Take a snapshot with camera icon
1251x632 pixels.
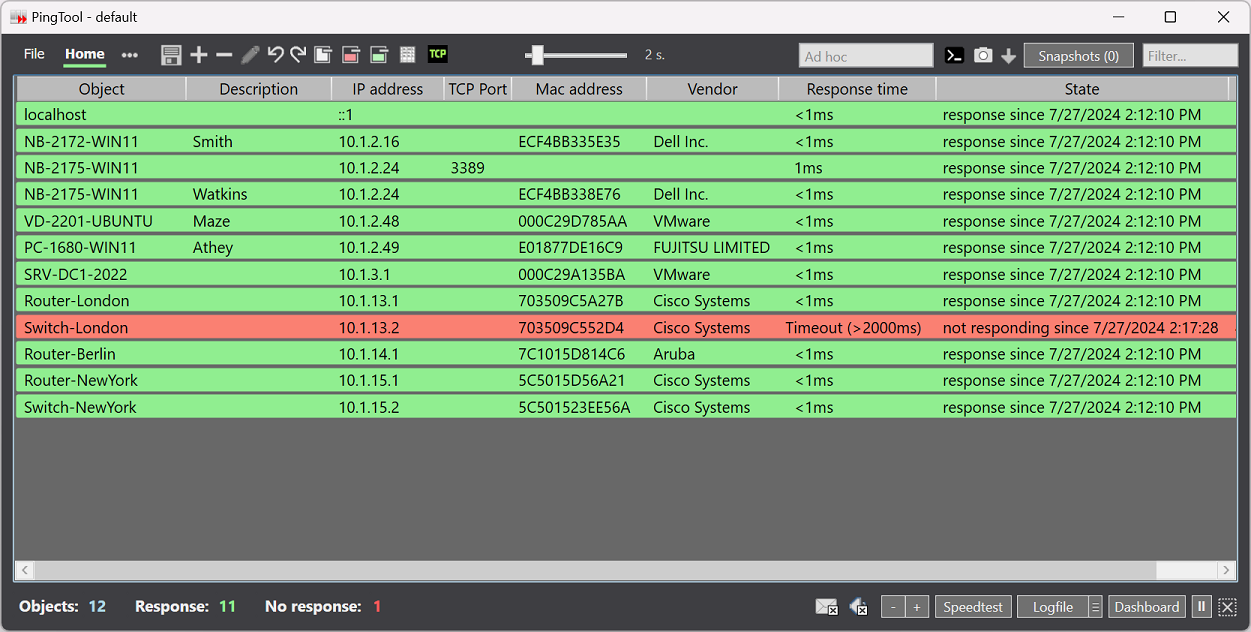pos(983,56)
